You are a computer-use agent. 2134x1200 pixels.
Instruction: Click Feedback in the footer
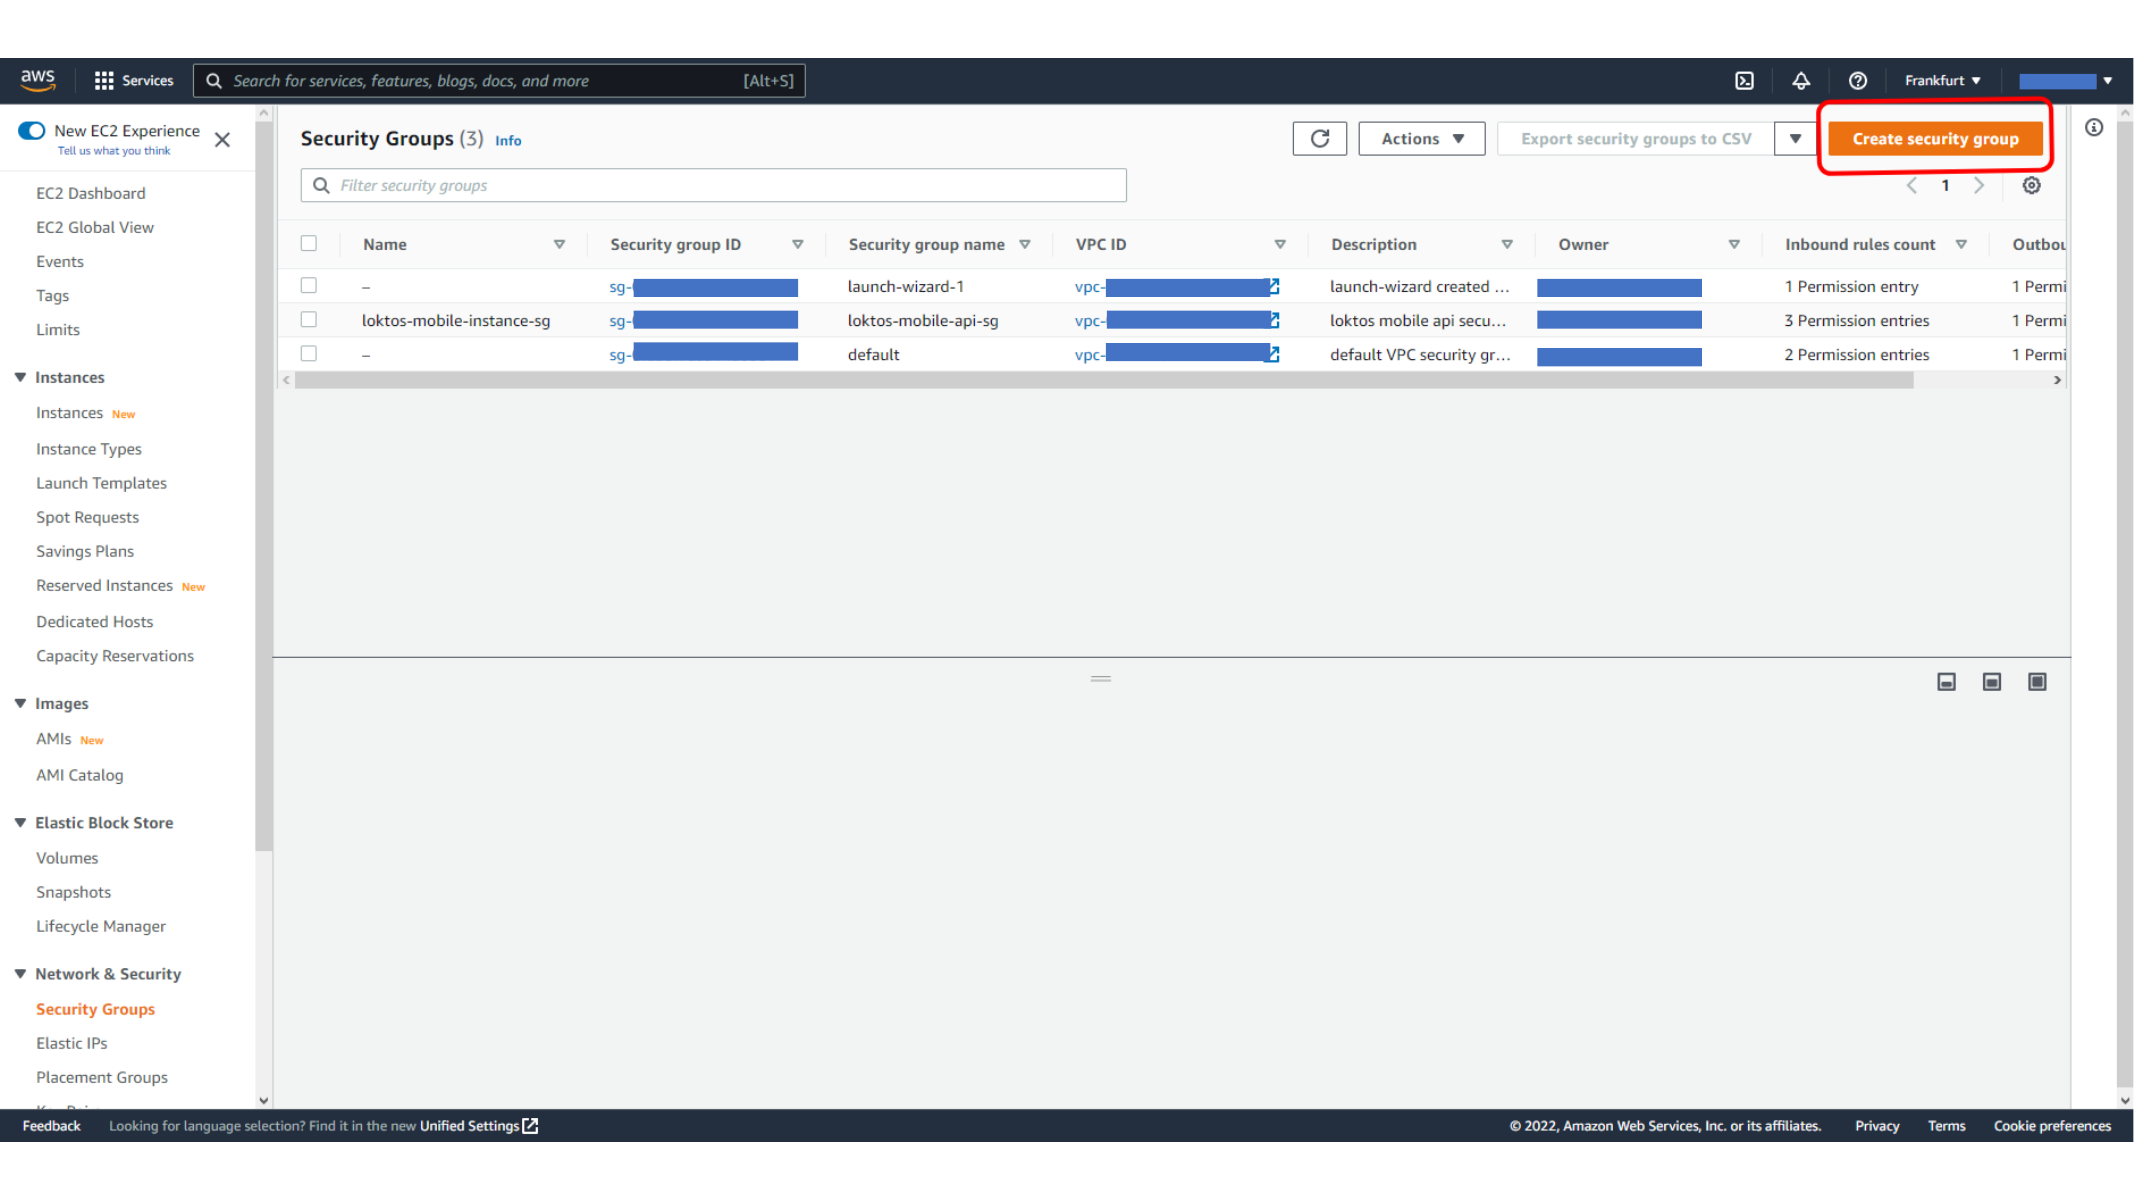(51, 1125)
